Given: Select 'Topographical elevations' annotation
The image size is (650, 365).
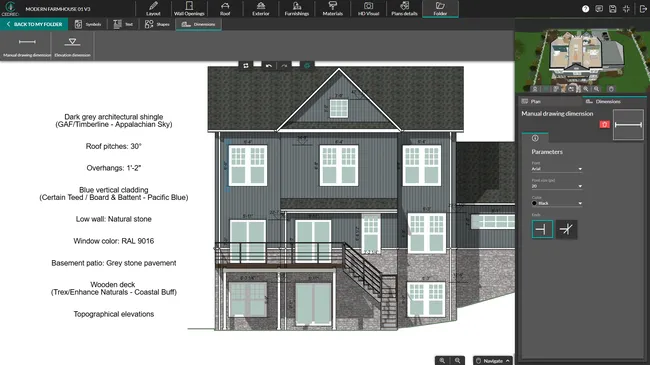Looking at the screenshot, I should [x=114, y=314].
